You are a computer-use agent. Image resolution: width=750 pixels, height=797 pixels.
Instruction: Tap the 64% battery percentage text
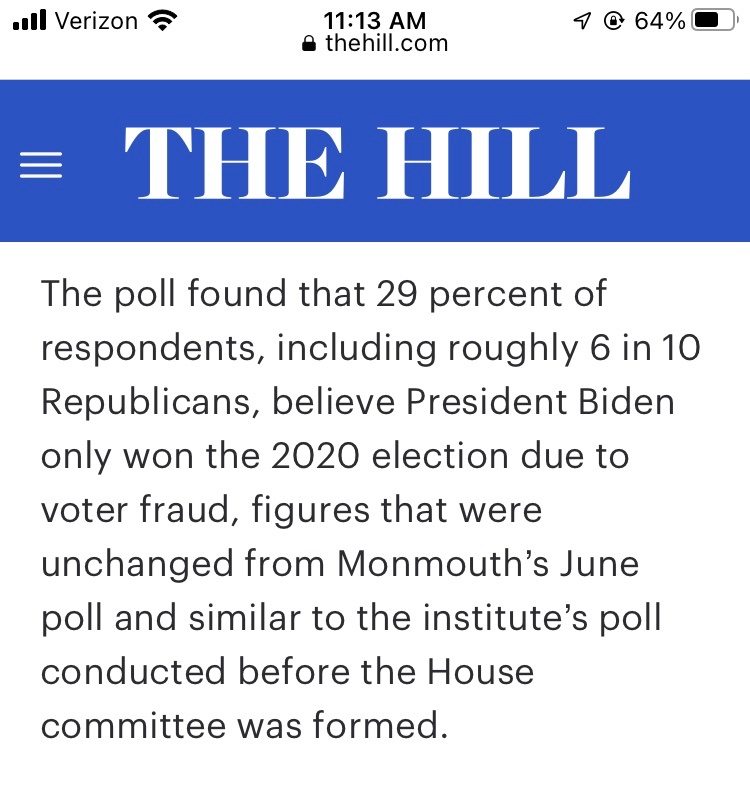[x=658, y=20]
